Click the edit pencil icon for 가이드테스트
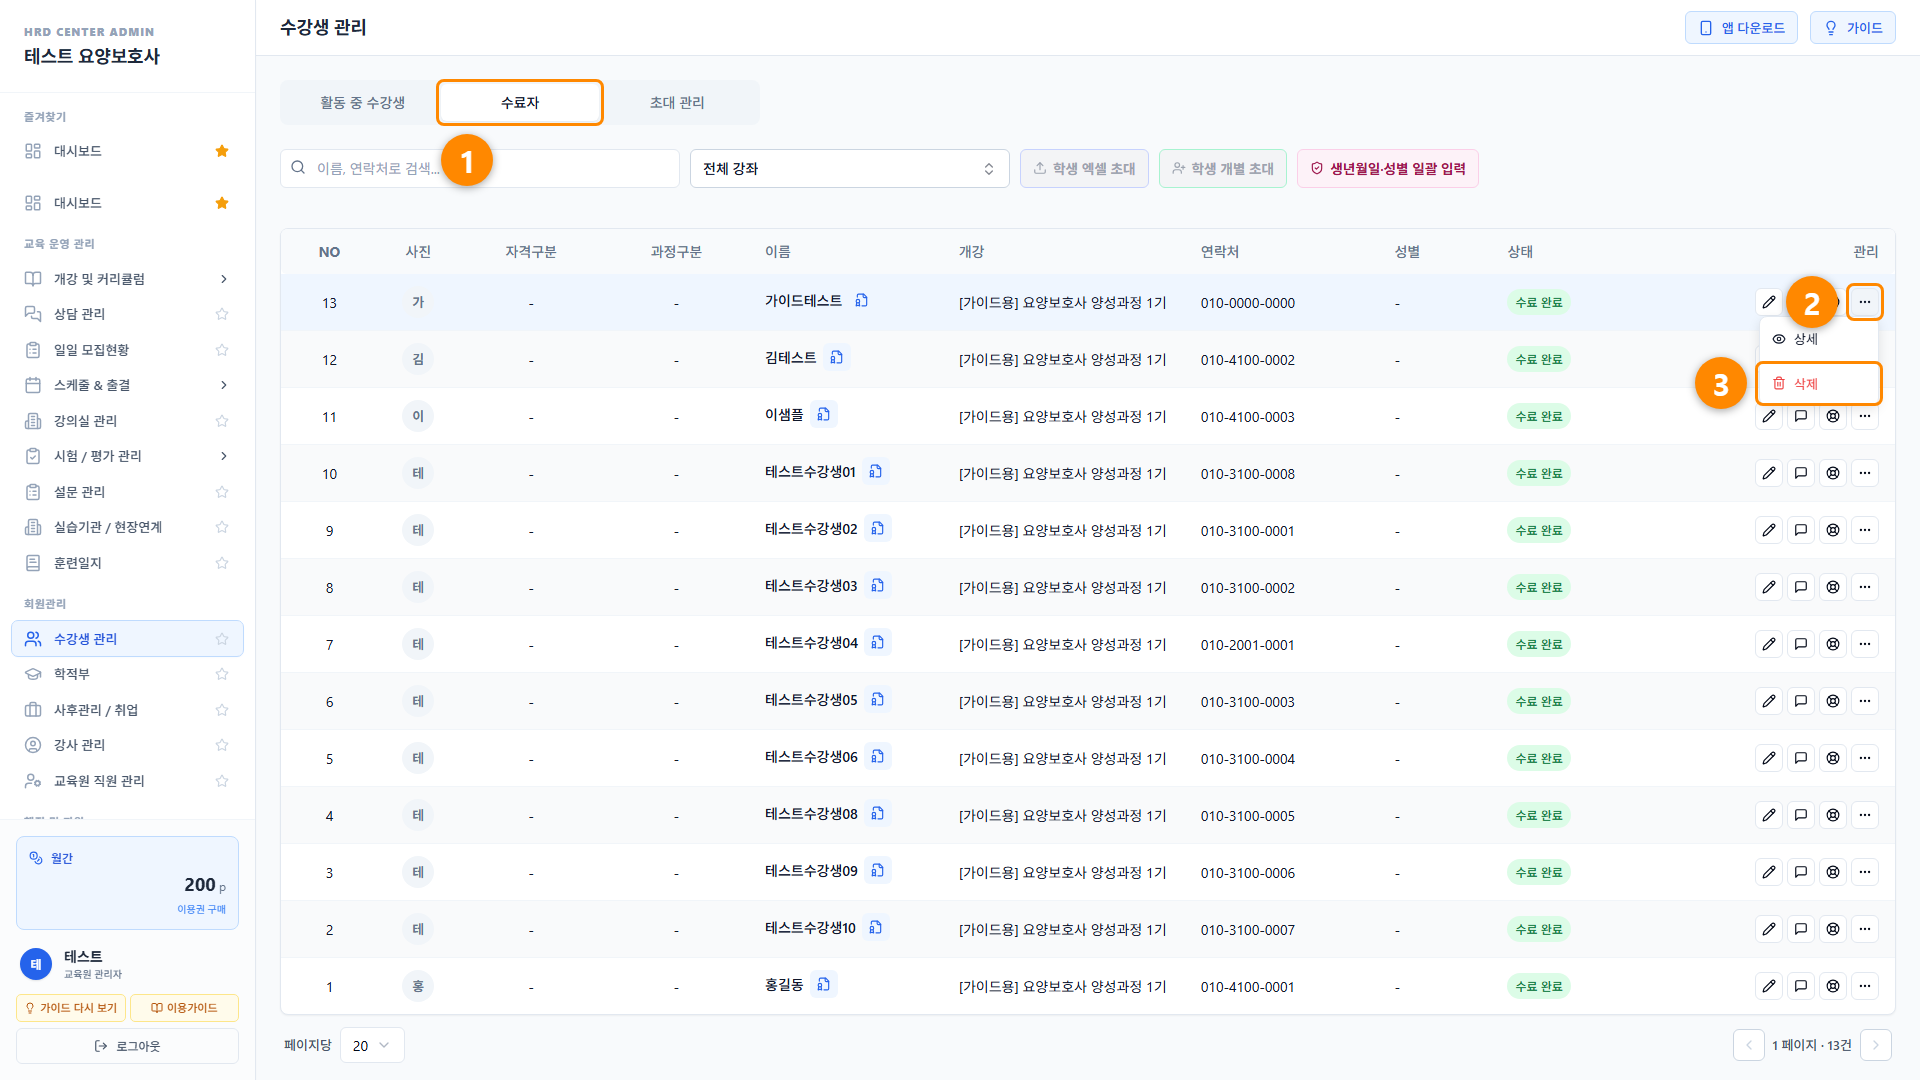The height and width of the screenshot is (1080, 1920). click(1769, 302)
